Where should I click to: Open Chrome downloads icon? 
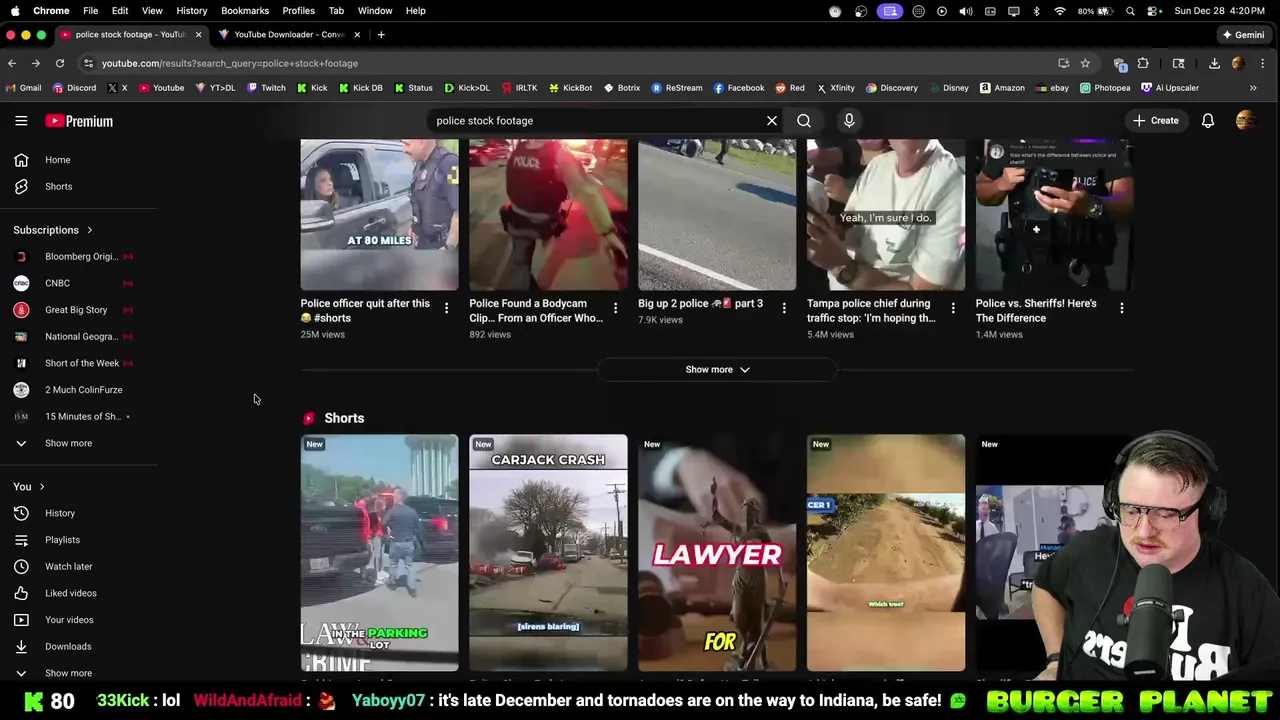[x=1214, y=63]
